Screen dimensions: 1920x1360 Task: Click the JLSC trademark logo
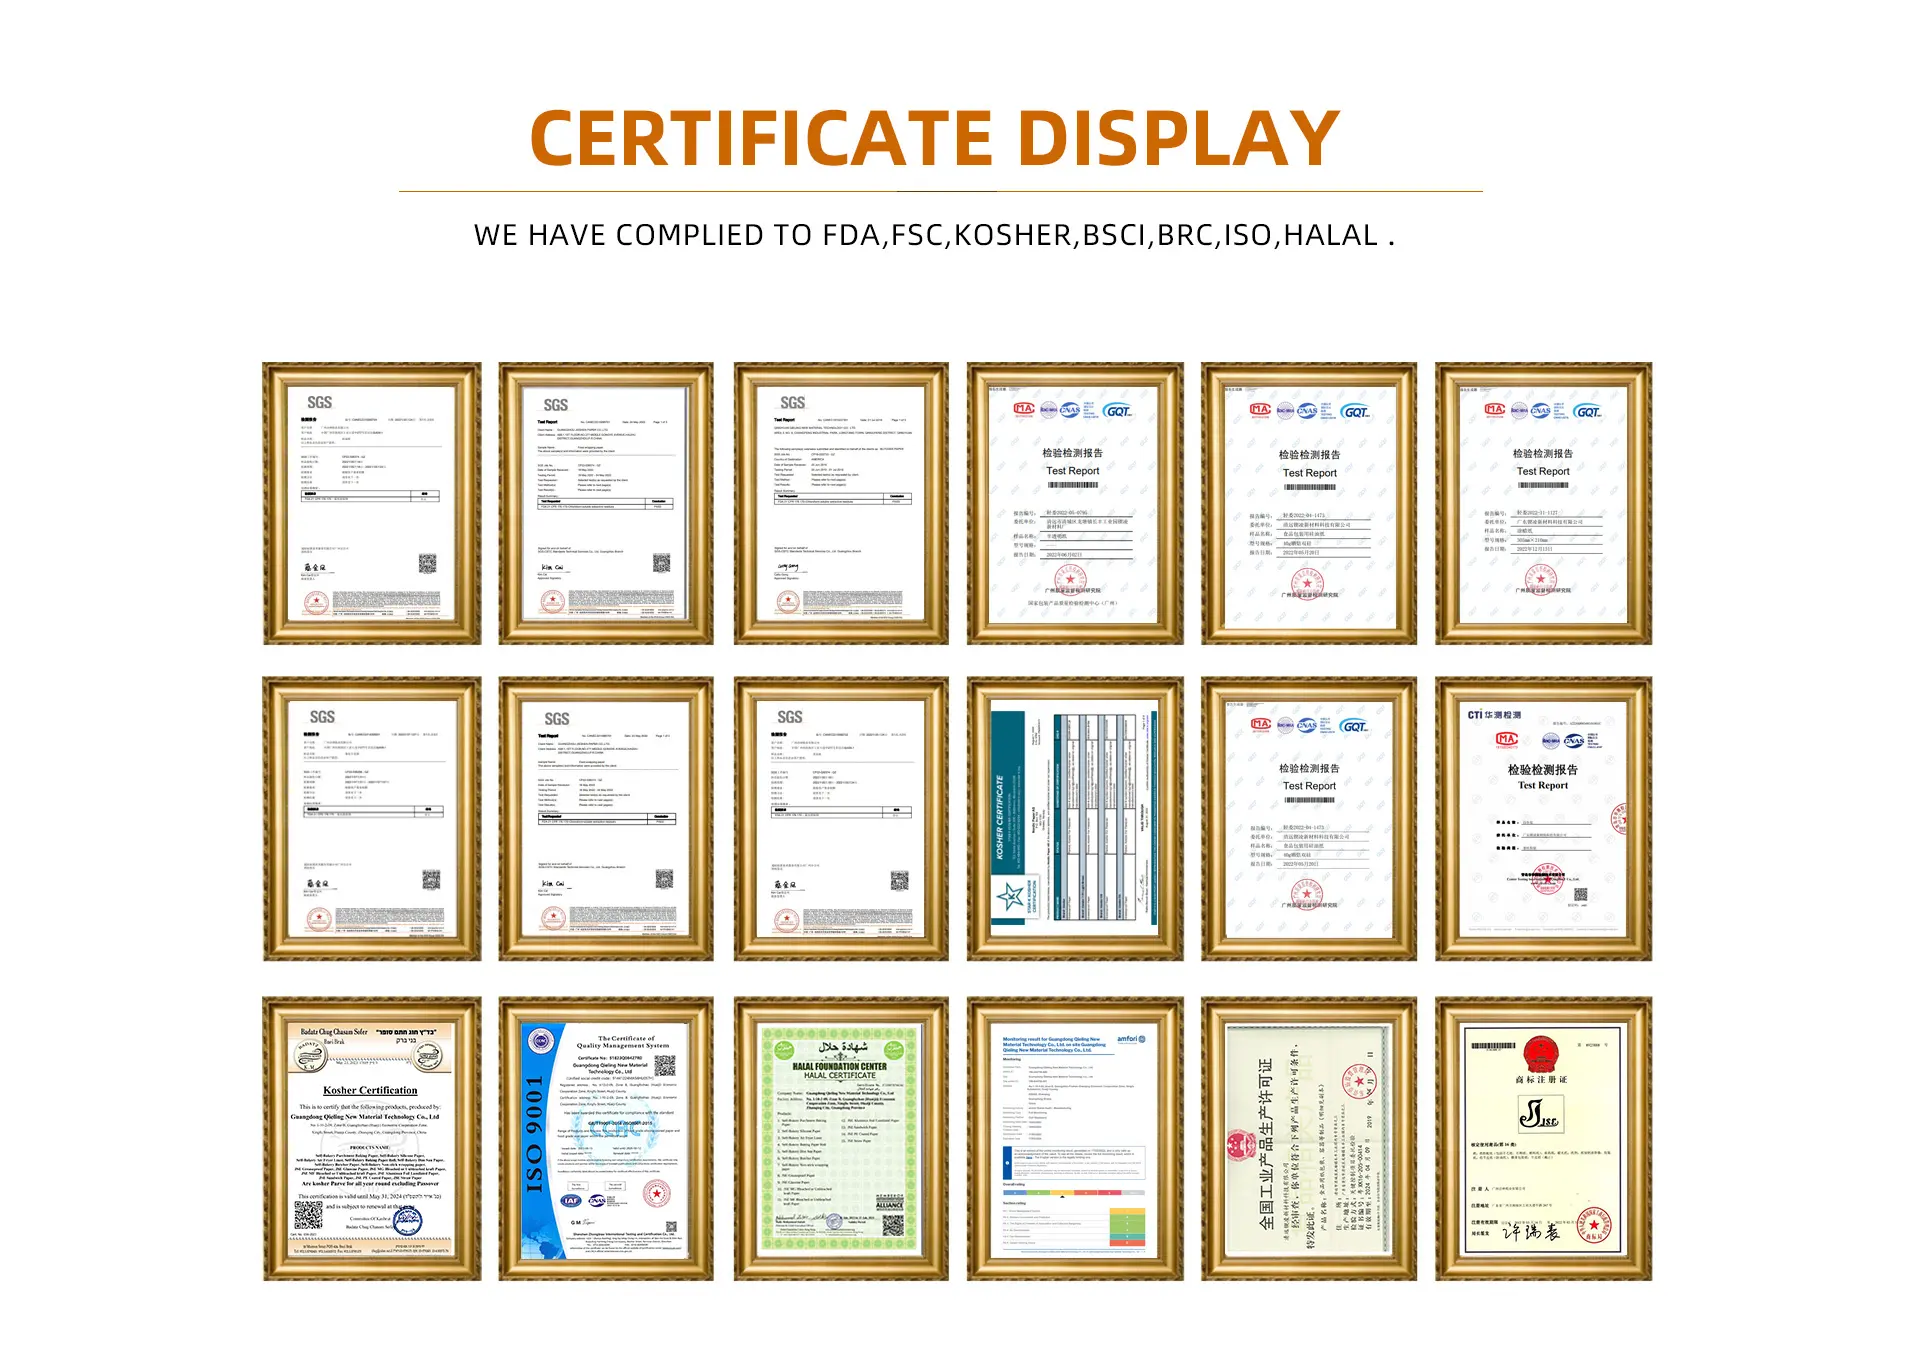(1540, 1113)
